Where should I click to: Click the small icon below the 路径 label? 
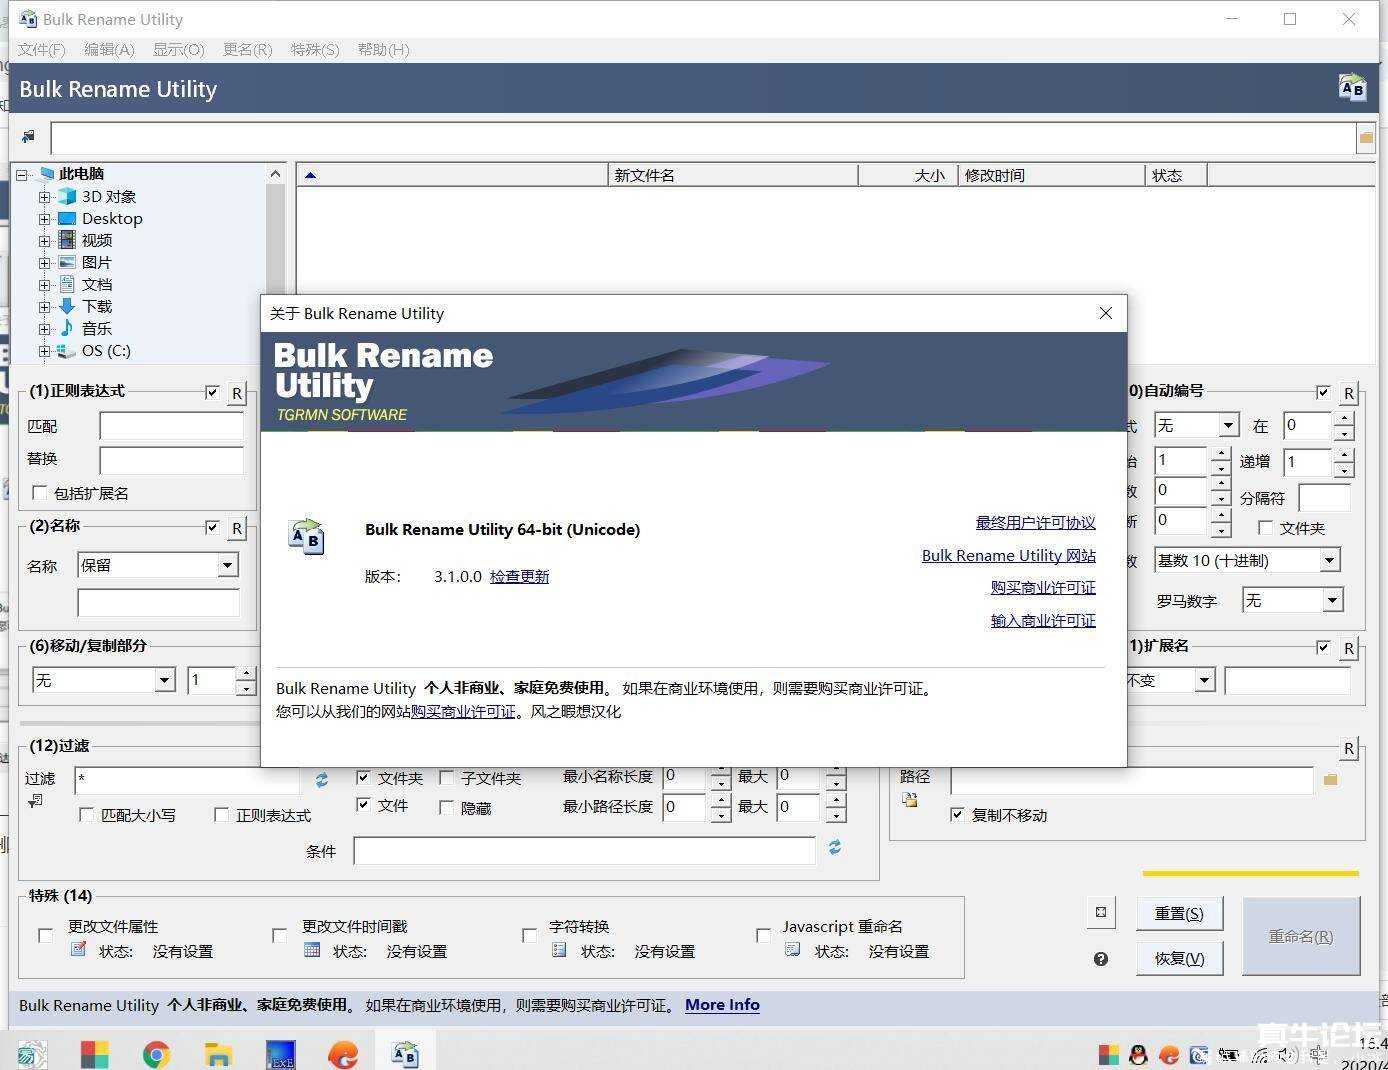(x=910, y=800)
